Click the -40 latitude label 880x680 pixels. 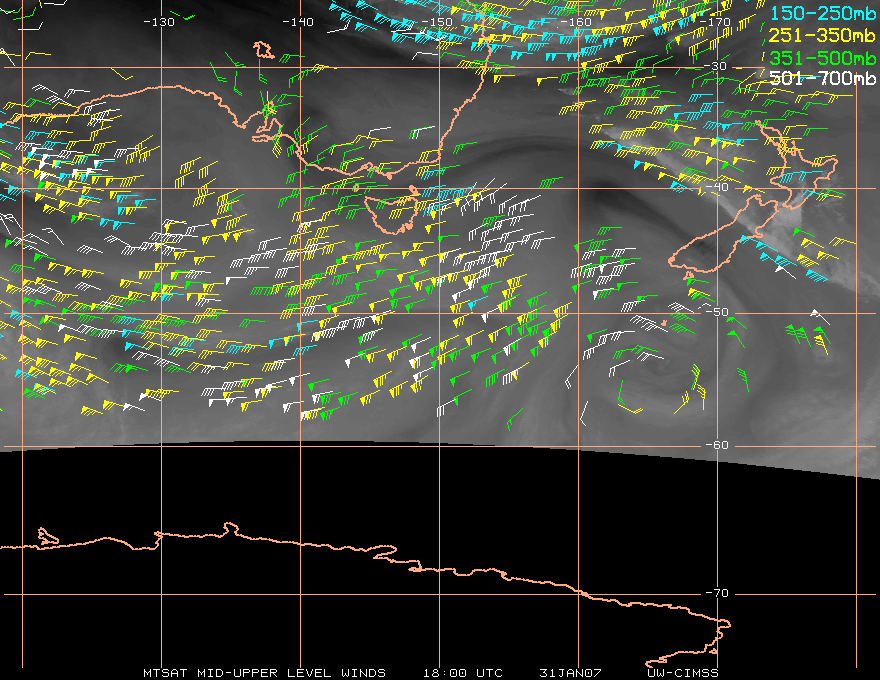click(717, 187)
